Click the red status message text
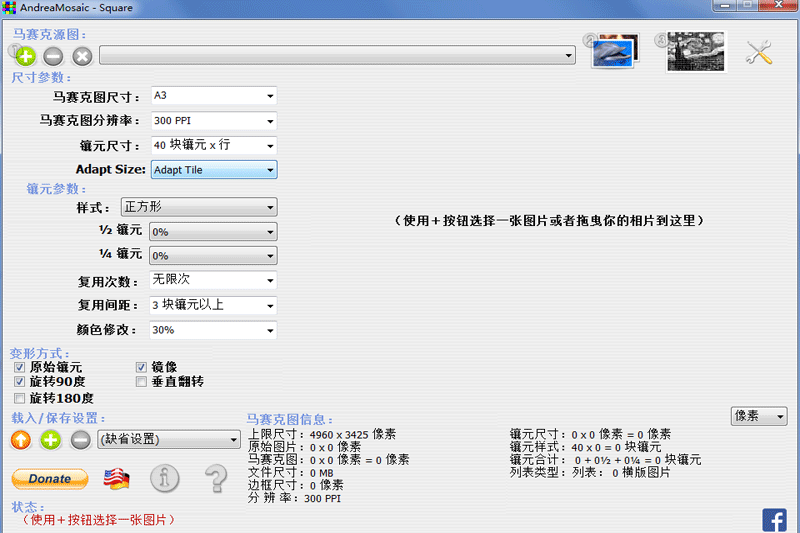 (99, 520)
